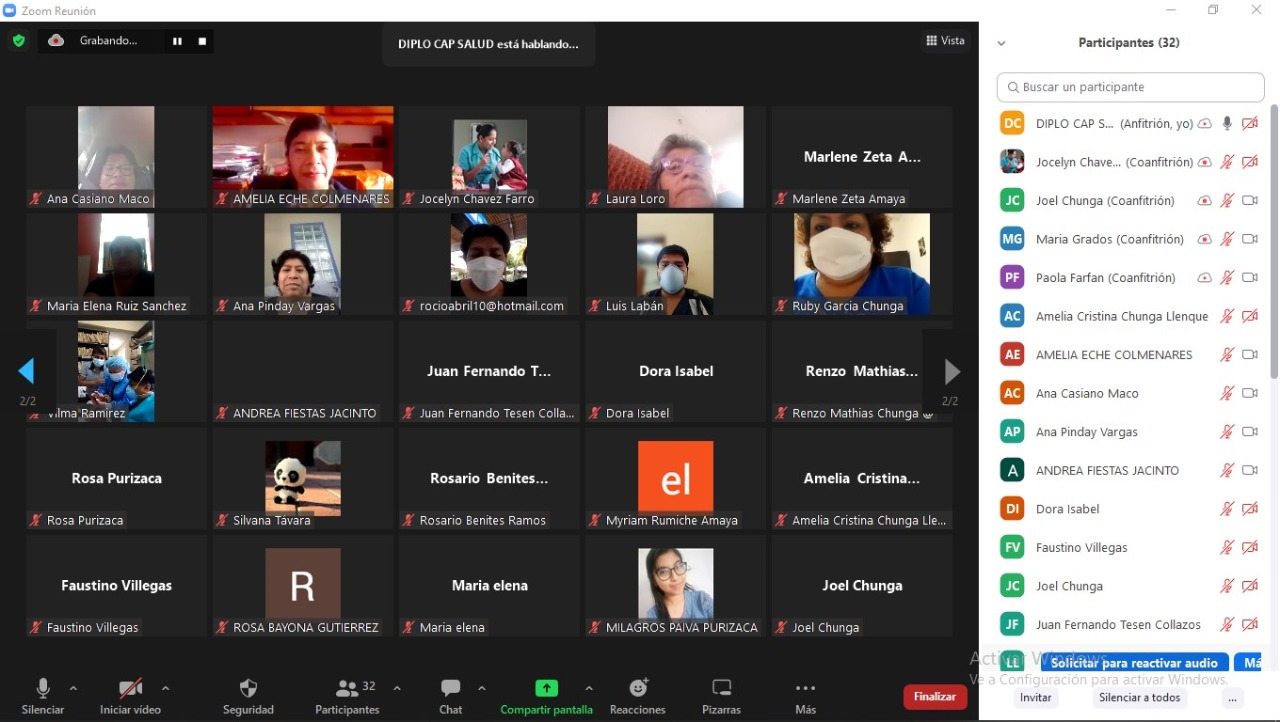Click the participants list scrollbar

[x=1274, y=242]
